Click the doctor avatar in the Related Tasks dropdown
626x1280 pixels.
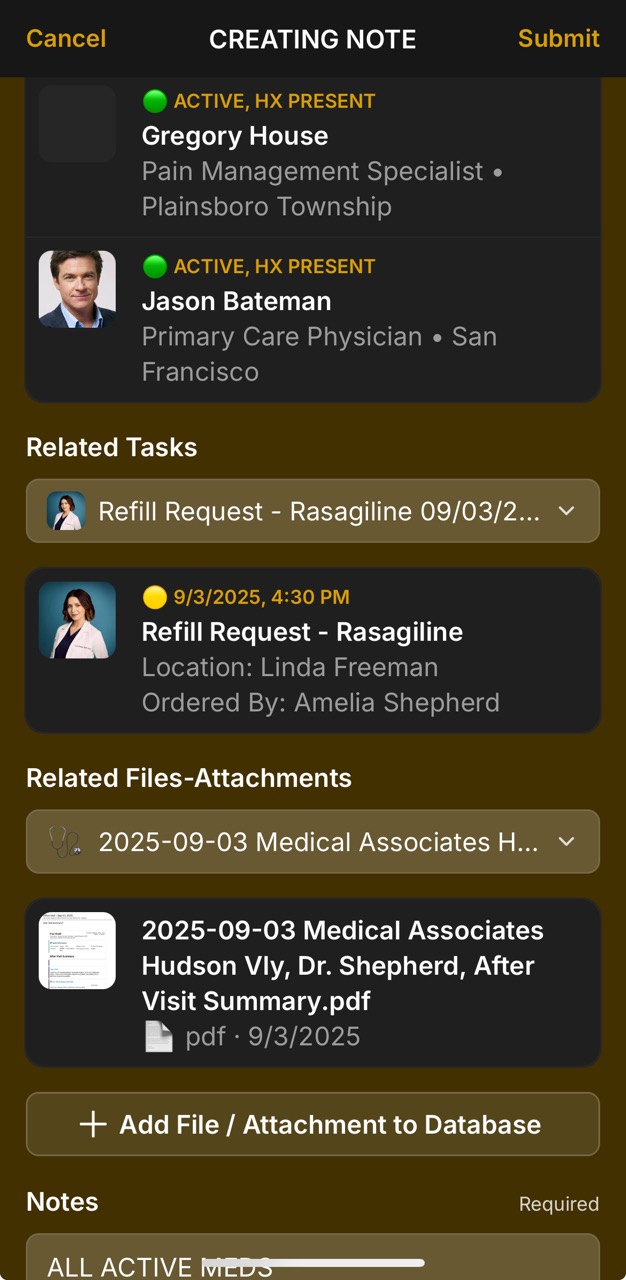66,511
